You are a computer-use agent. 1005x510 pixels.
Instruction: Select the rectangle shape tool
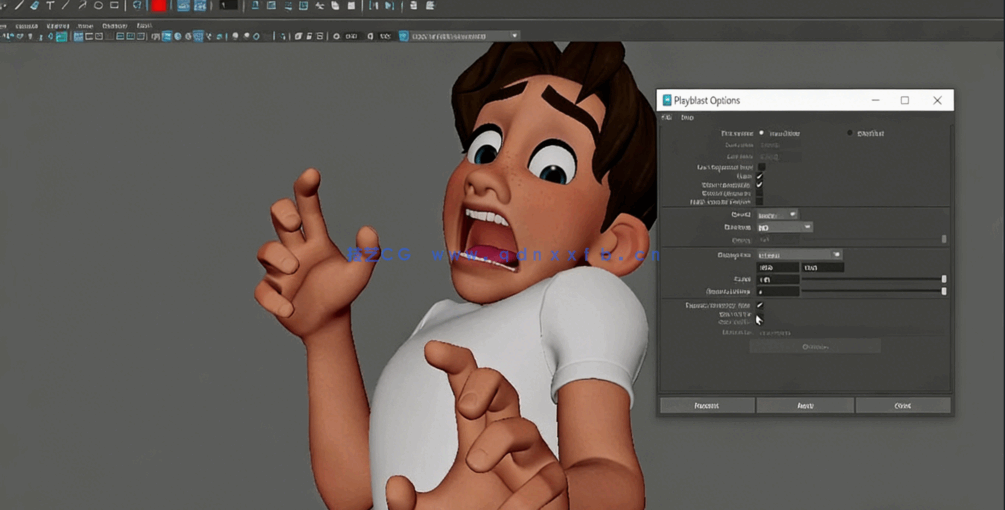[x=114, y=6]
